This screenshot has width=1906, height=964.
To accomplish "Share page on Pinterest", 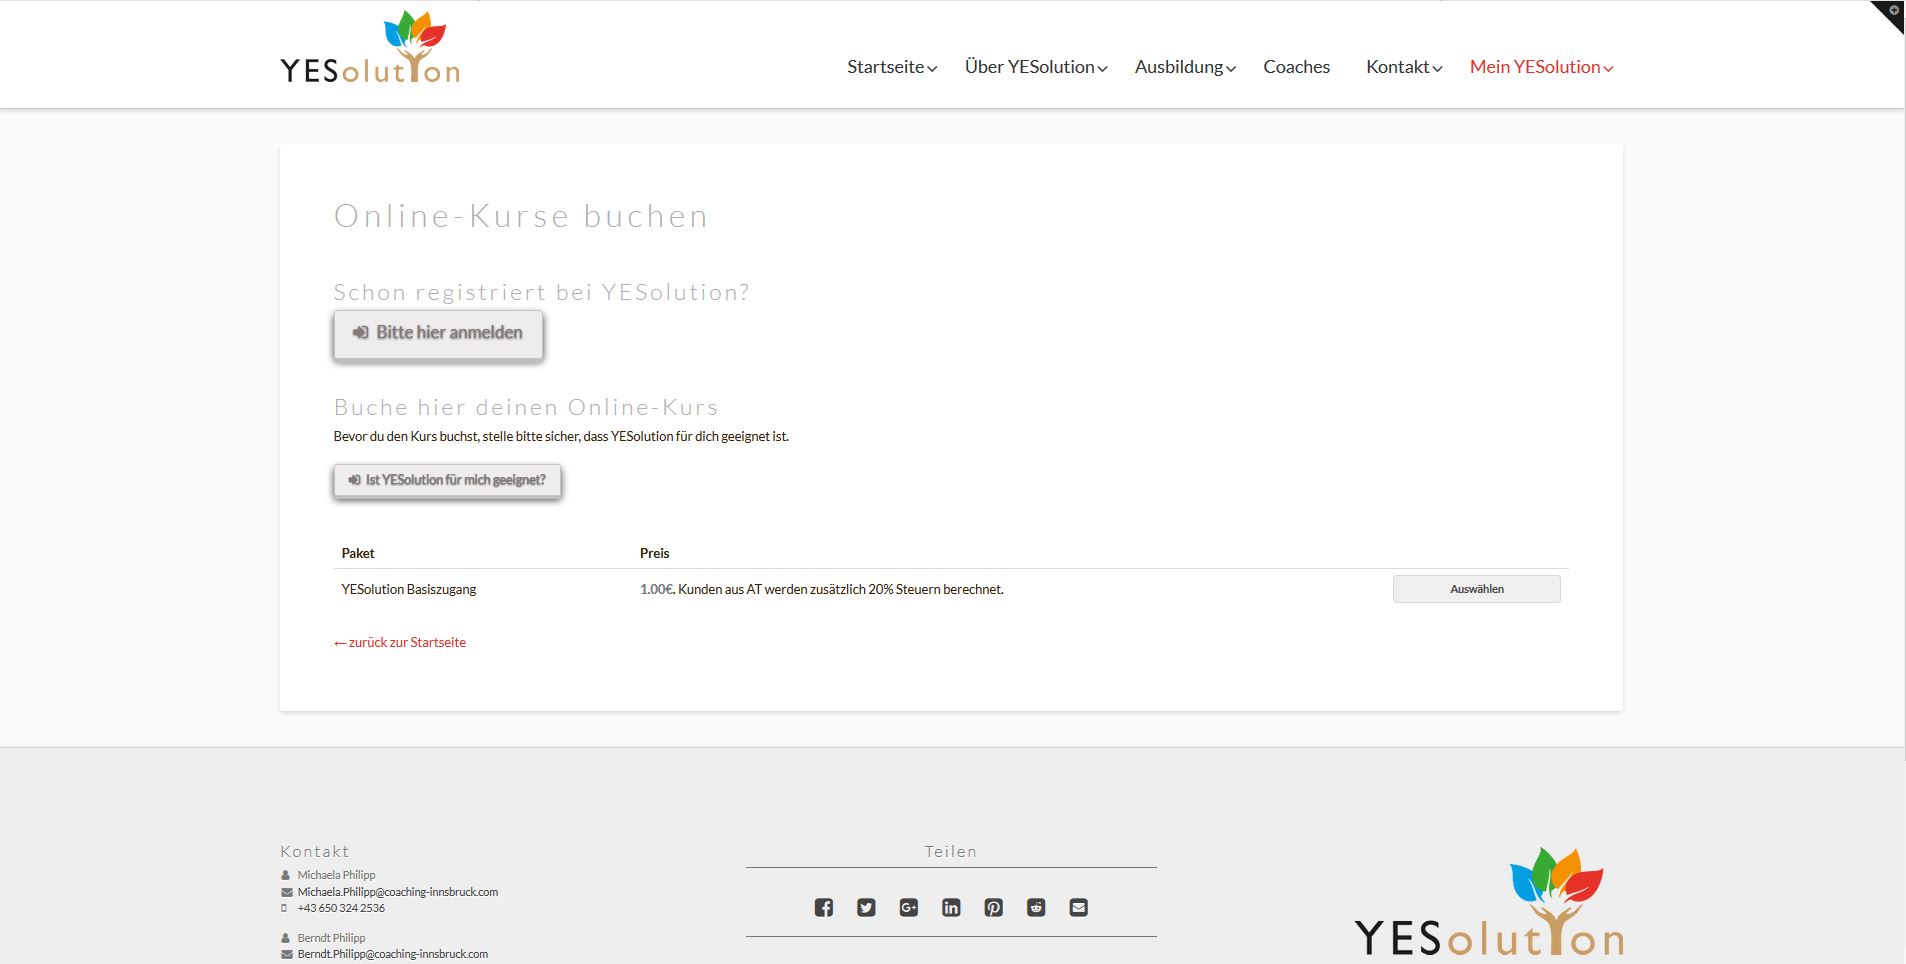I will point(993,907).
